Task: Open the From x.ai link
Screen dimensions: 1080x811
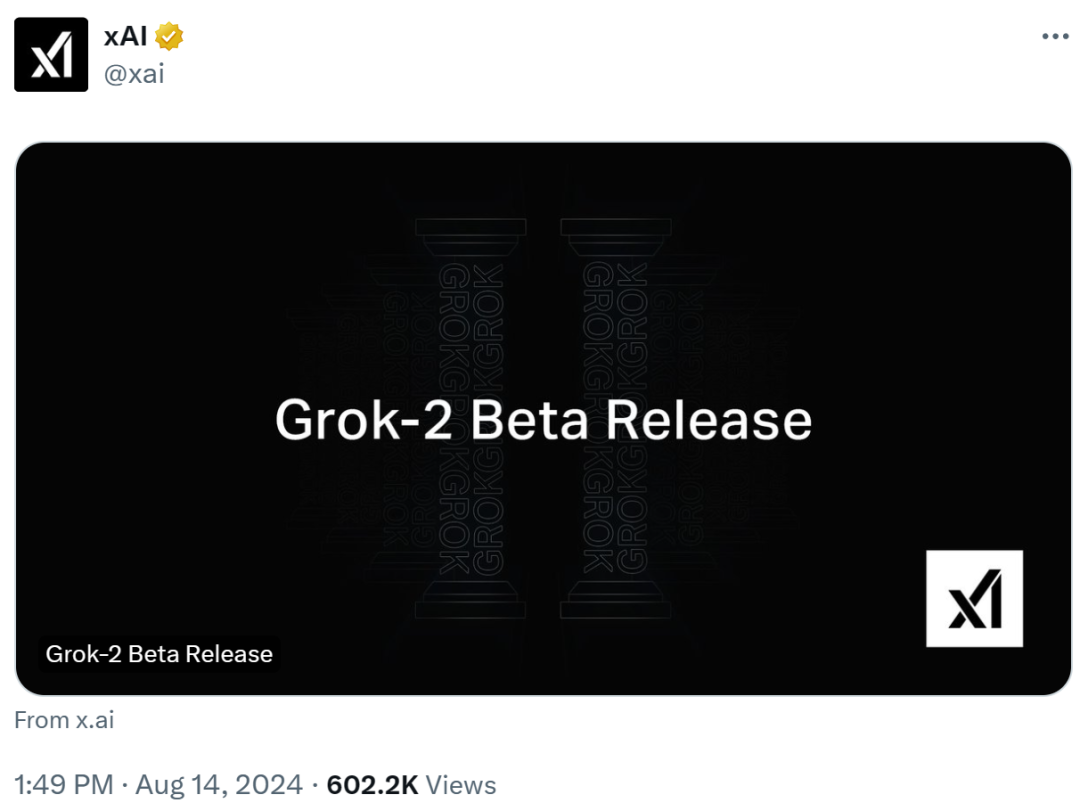Action: click(x=63, y=719)
